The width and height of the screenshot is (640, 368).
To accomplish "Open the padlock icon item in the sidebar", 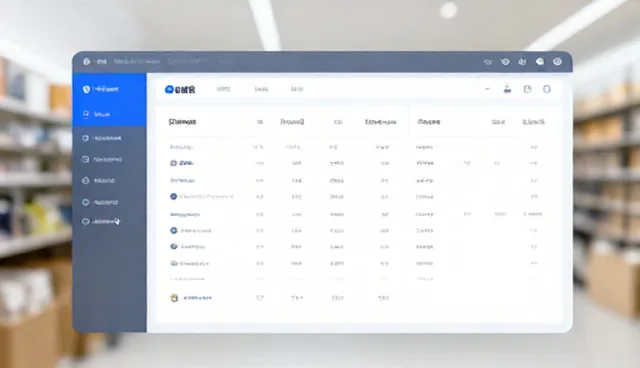I will pyautogui.click(x=98, y=180).
